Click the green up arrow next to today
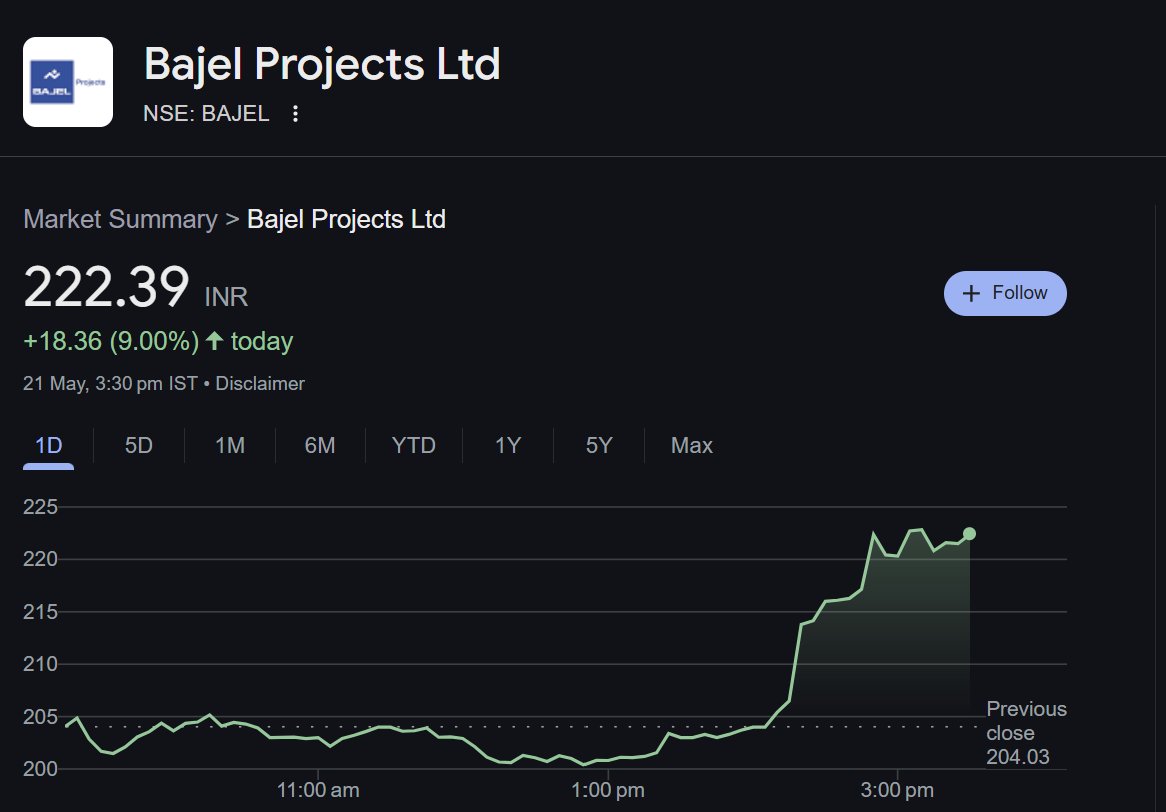This screenshot has width=1166, height=812. (214, 341)
